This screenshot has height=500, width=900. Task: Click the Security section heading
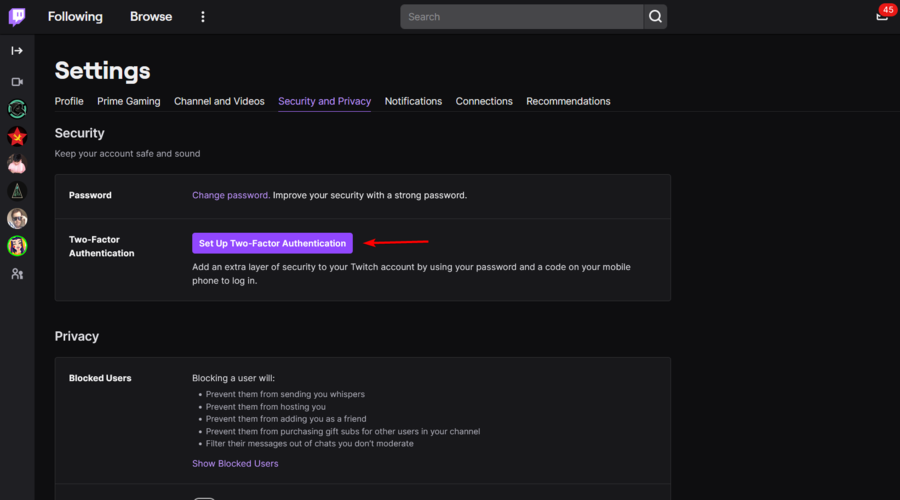[x=79, y=133]
